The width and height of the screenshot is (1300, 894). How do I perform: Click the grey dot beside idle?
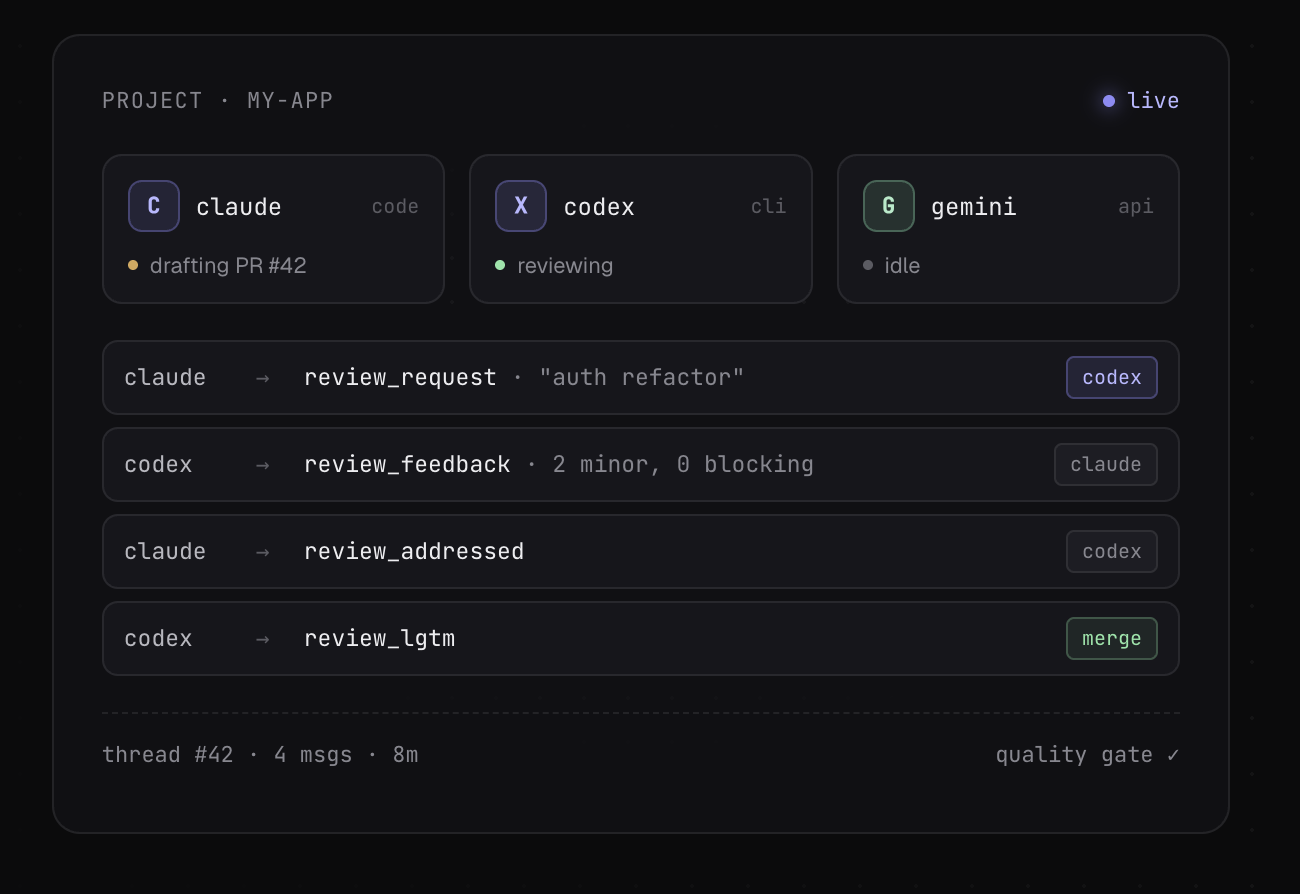(868, 265)
